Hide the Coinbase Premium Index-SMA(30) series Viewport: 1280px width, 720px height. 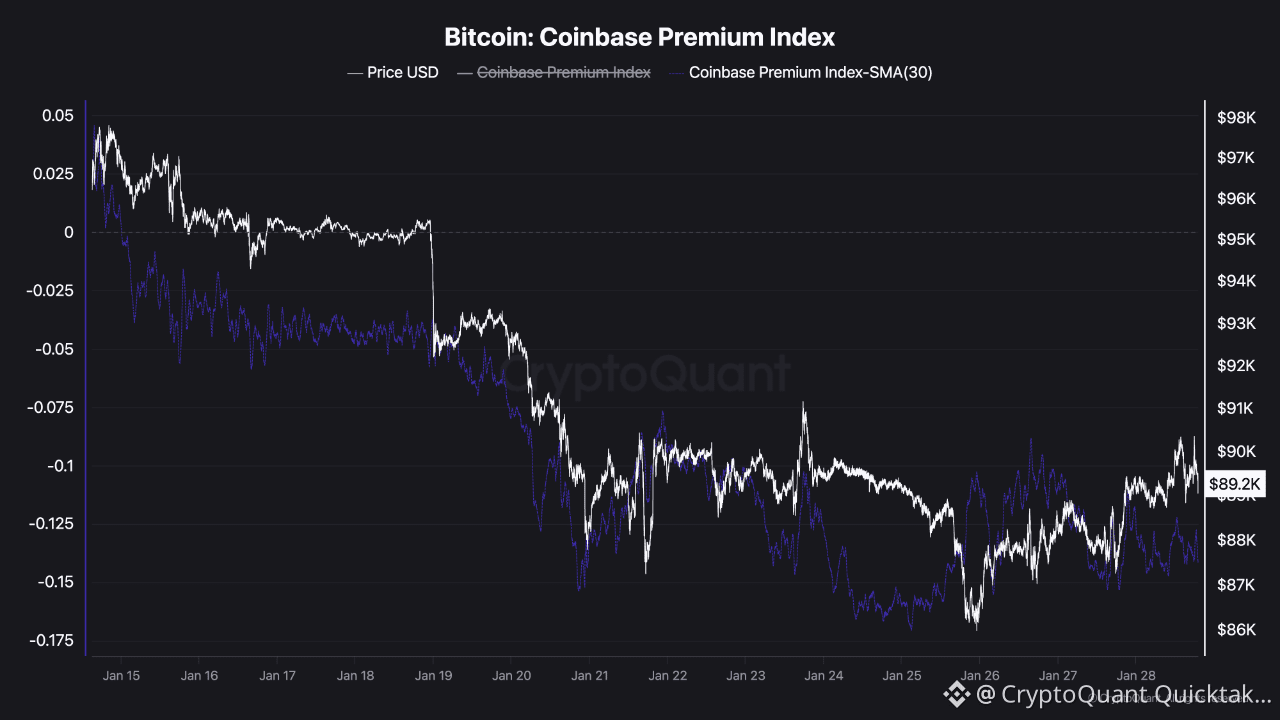(x=810, y=72)
